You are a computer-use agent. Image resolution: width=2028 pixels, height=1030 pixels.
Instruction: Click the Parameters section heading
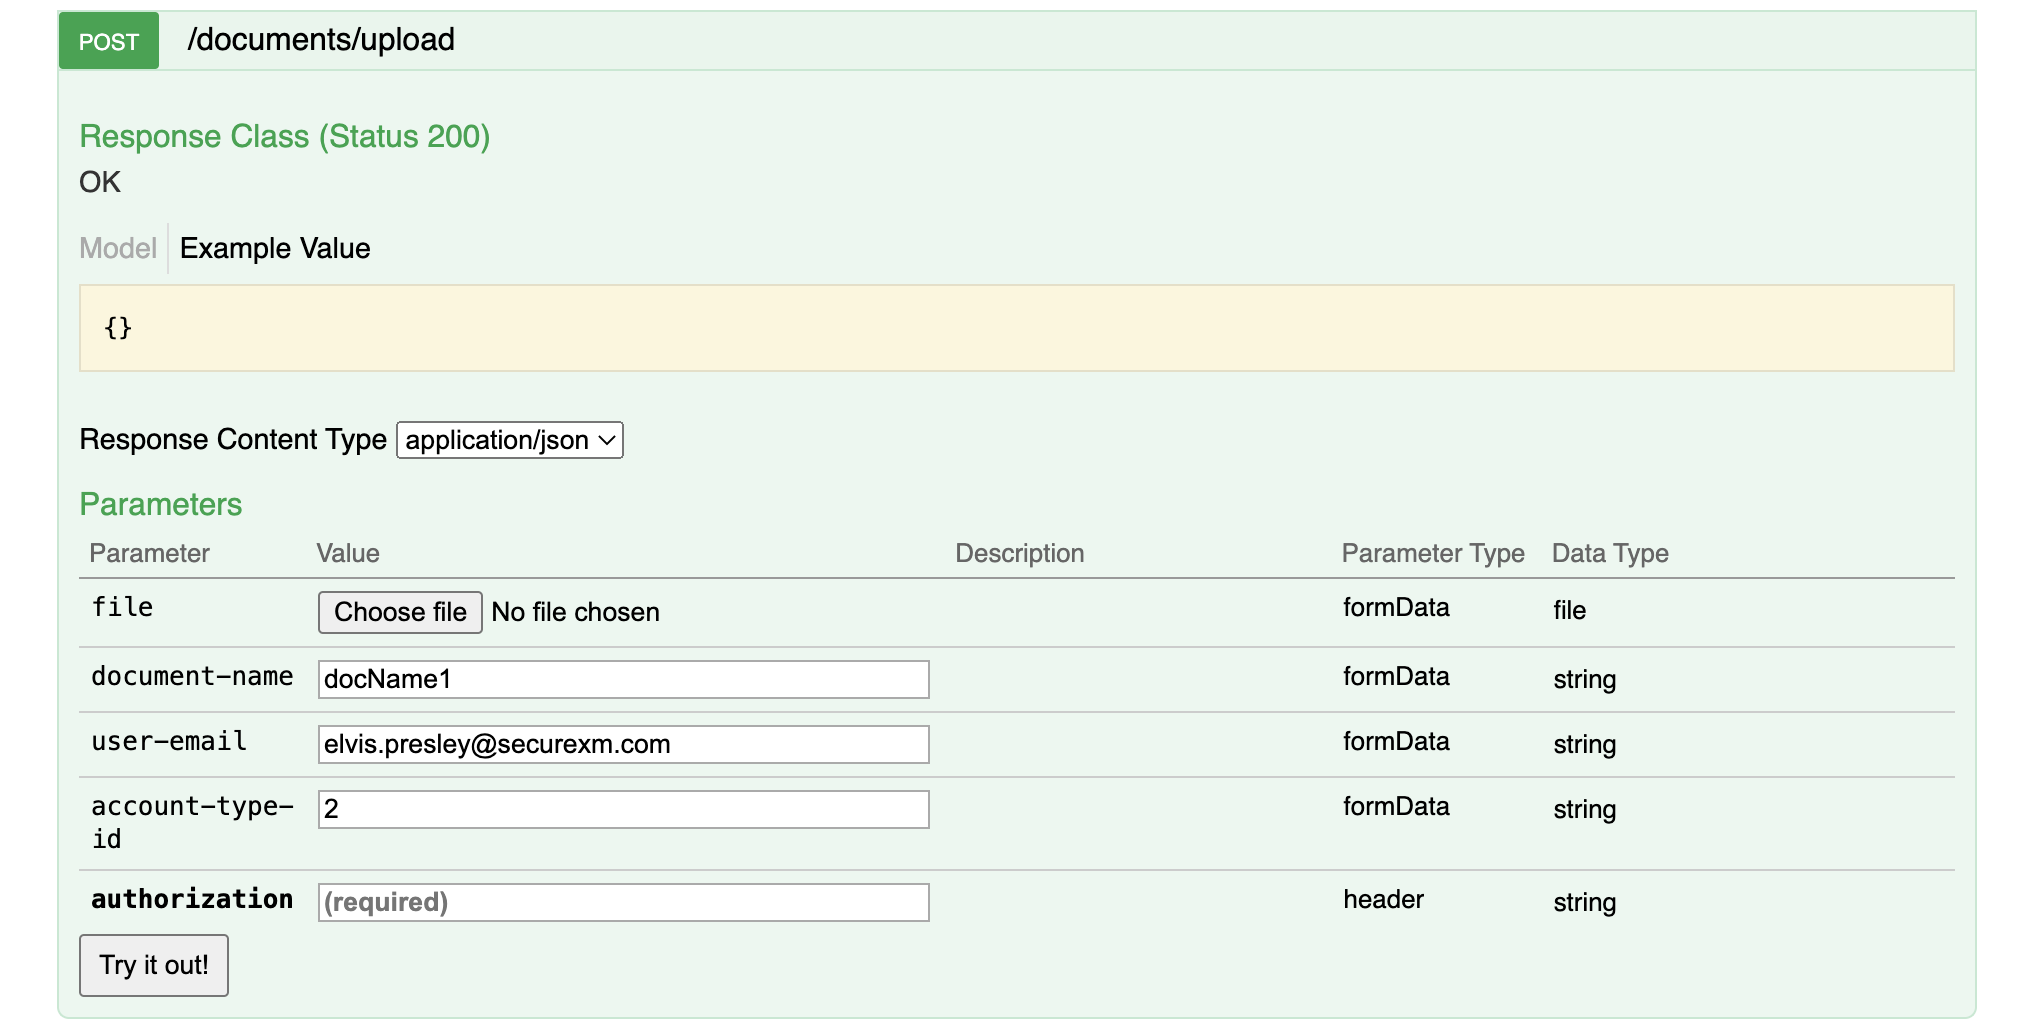[160, 504]
